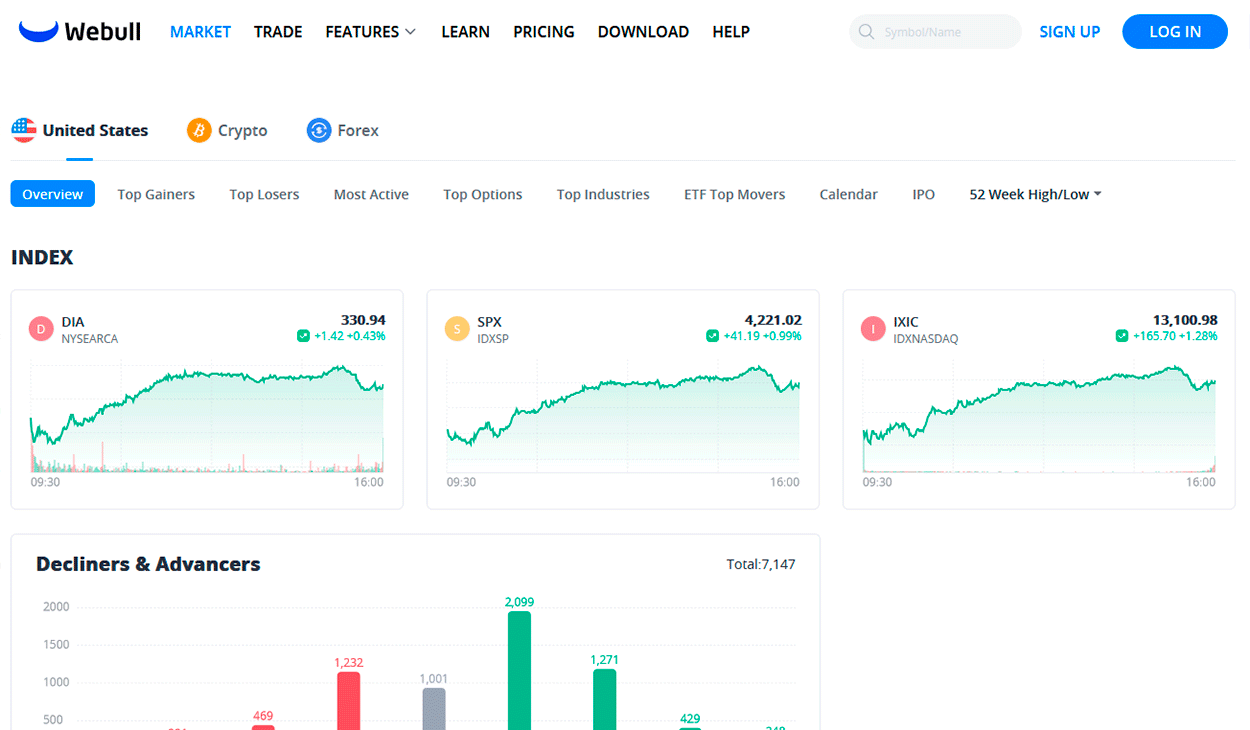Click the red I badge beside IXIC
Screen dimensions: 1250x730
[x=871, y=328]
